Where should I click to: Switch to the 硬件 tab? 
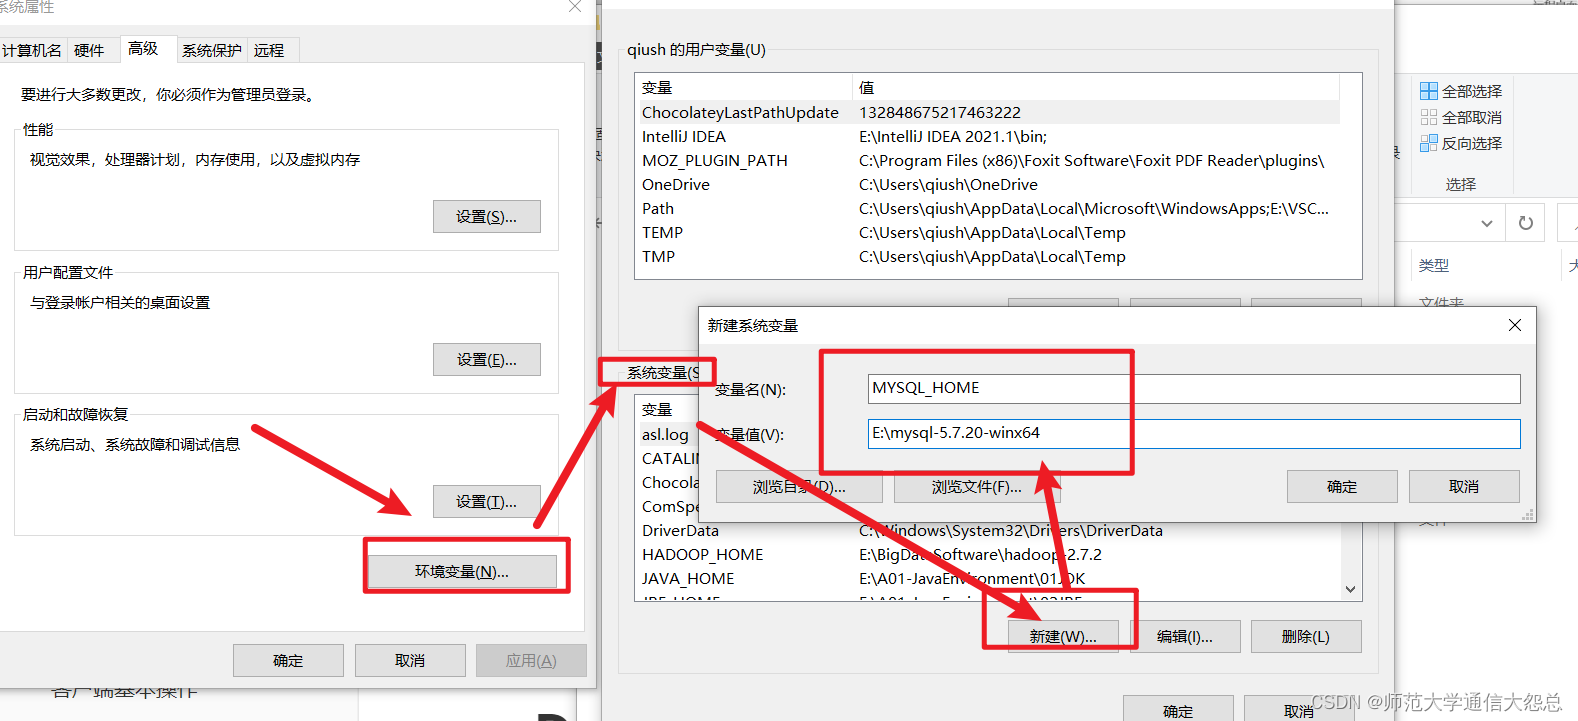89,51
